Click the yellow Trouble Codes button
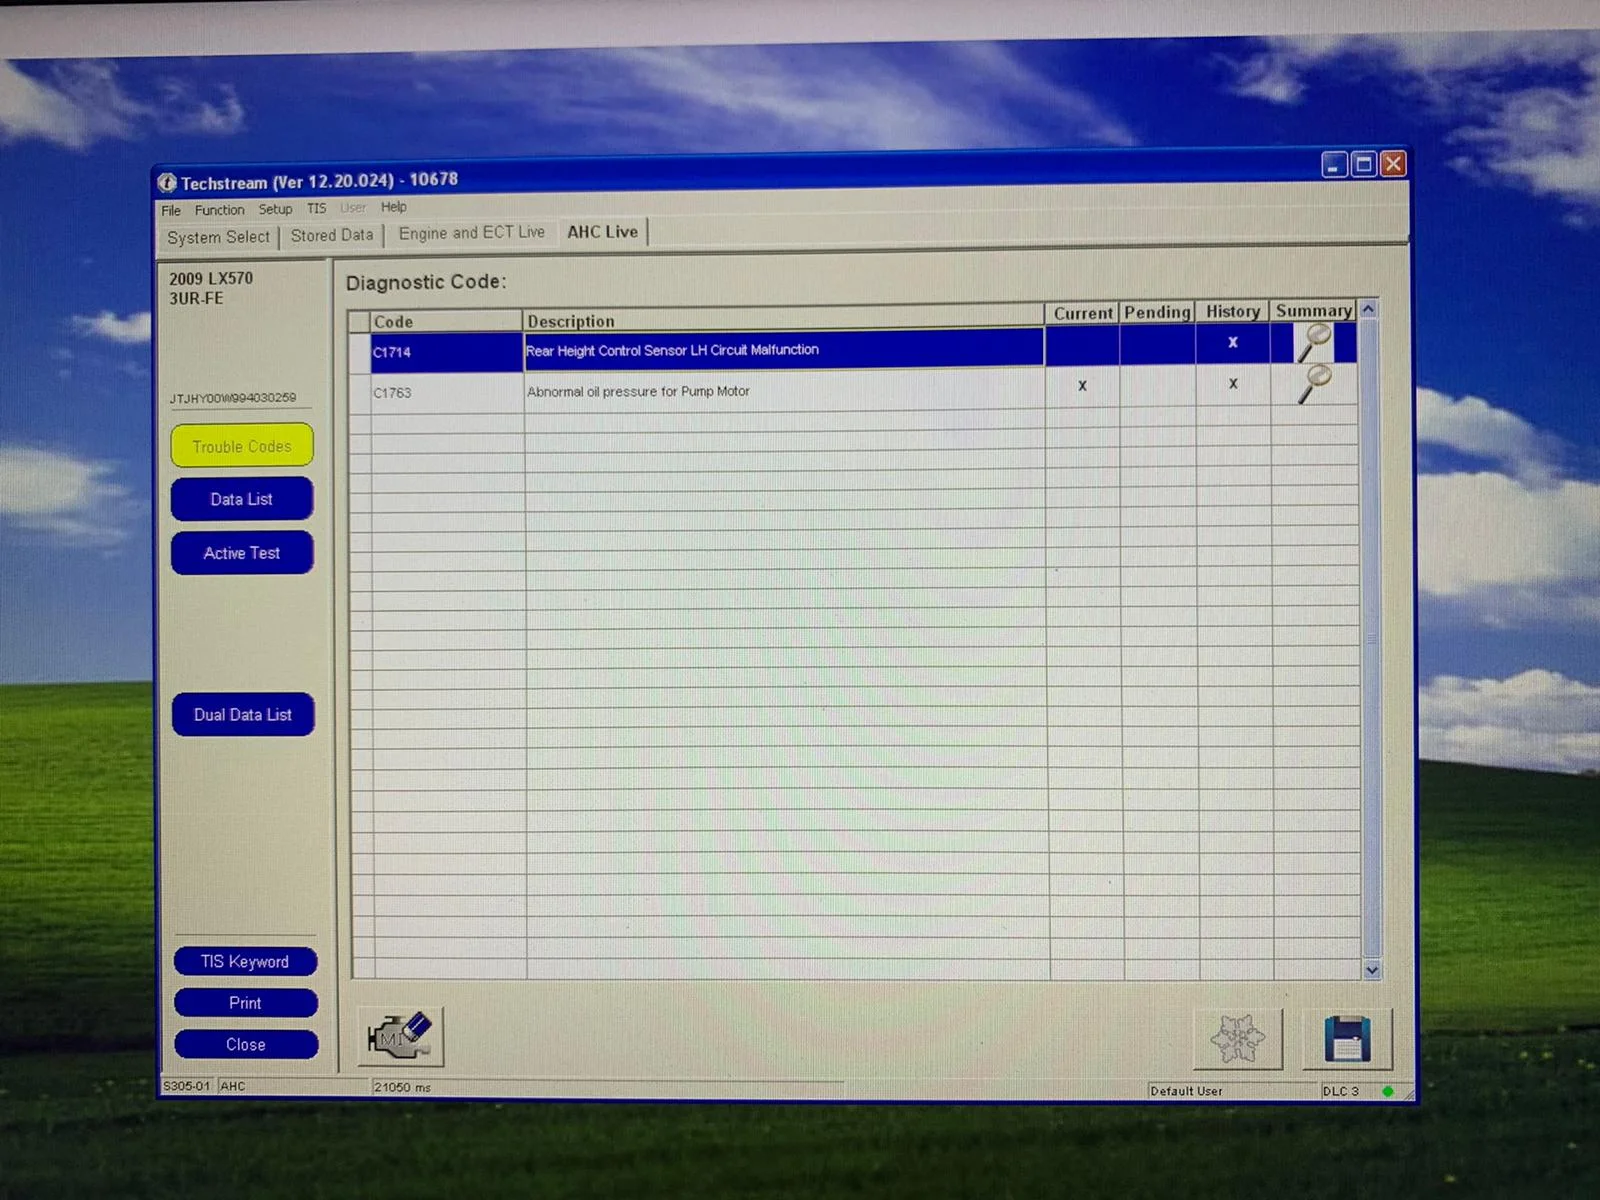Screen dimensions: 1600x1200 (x=242, y=446)
